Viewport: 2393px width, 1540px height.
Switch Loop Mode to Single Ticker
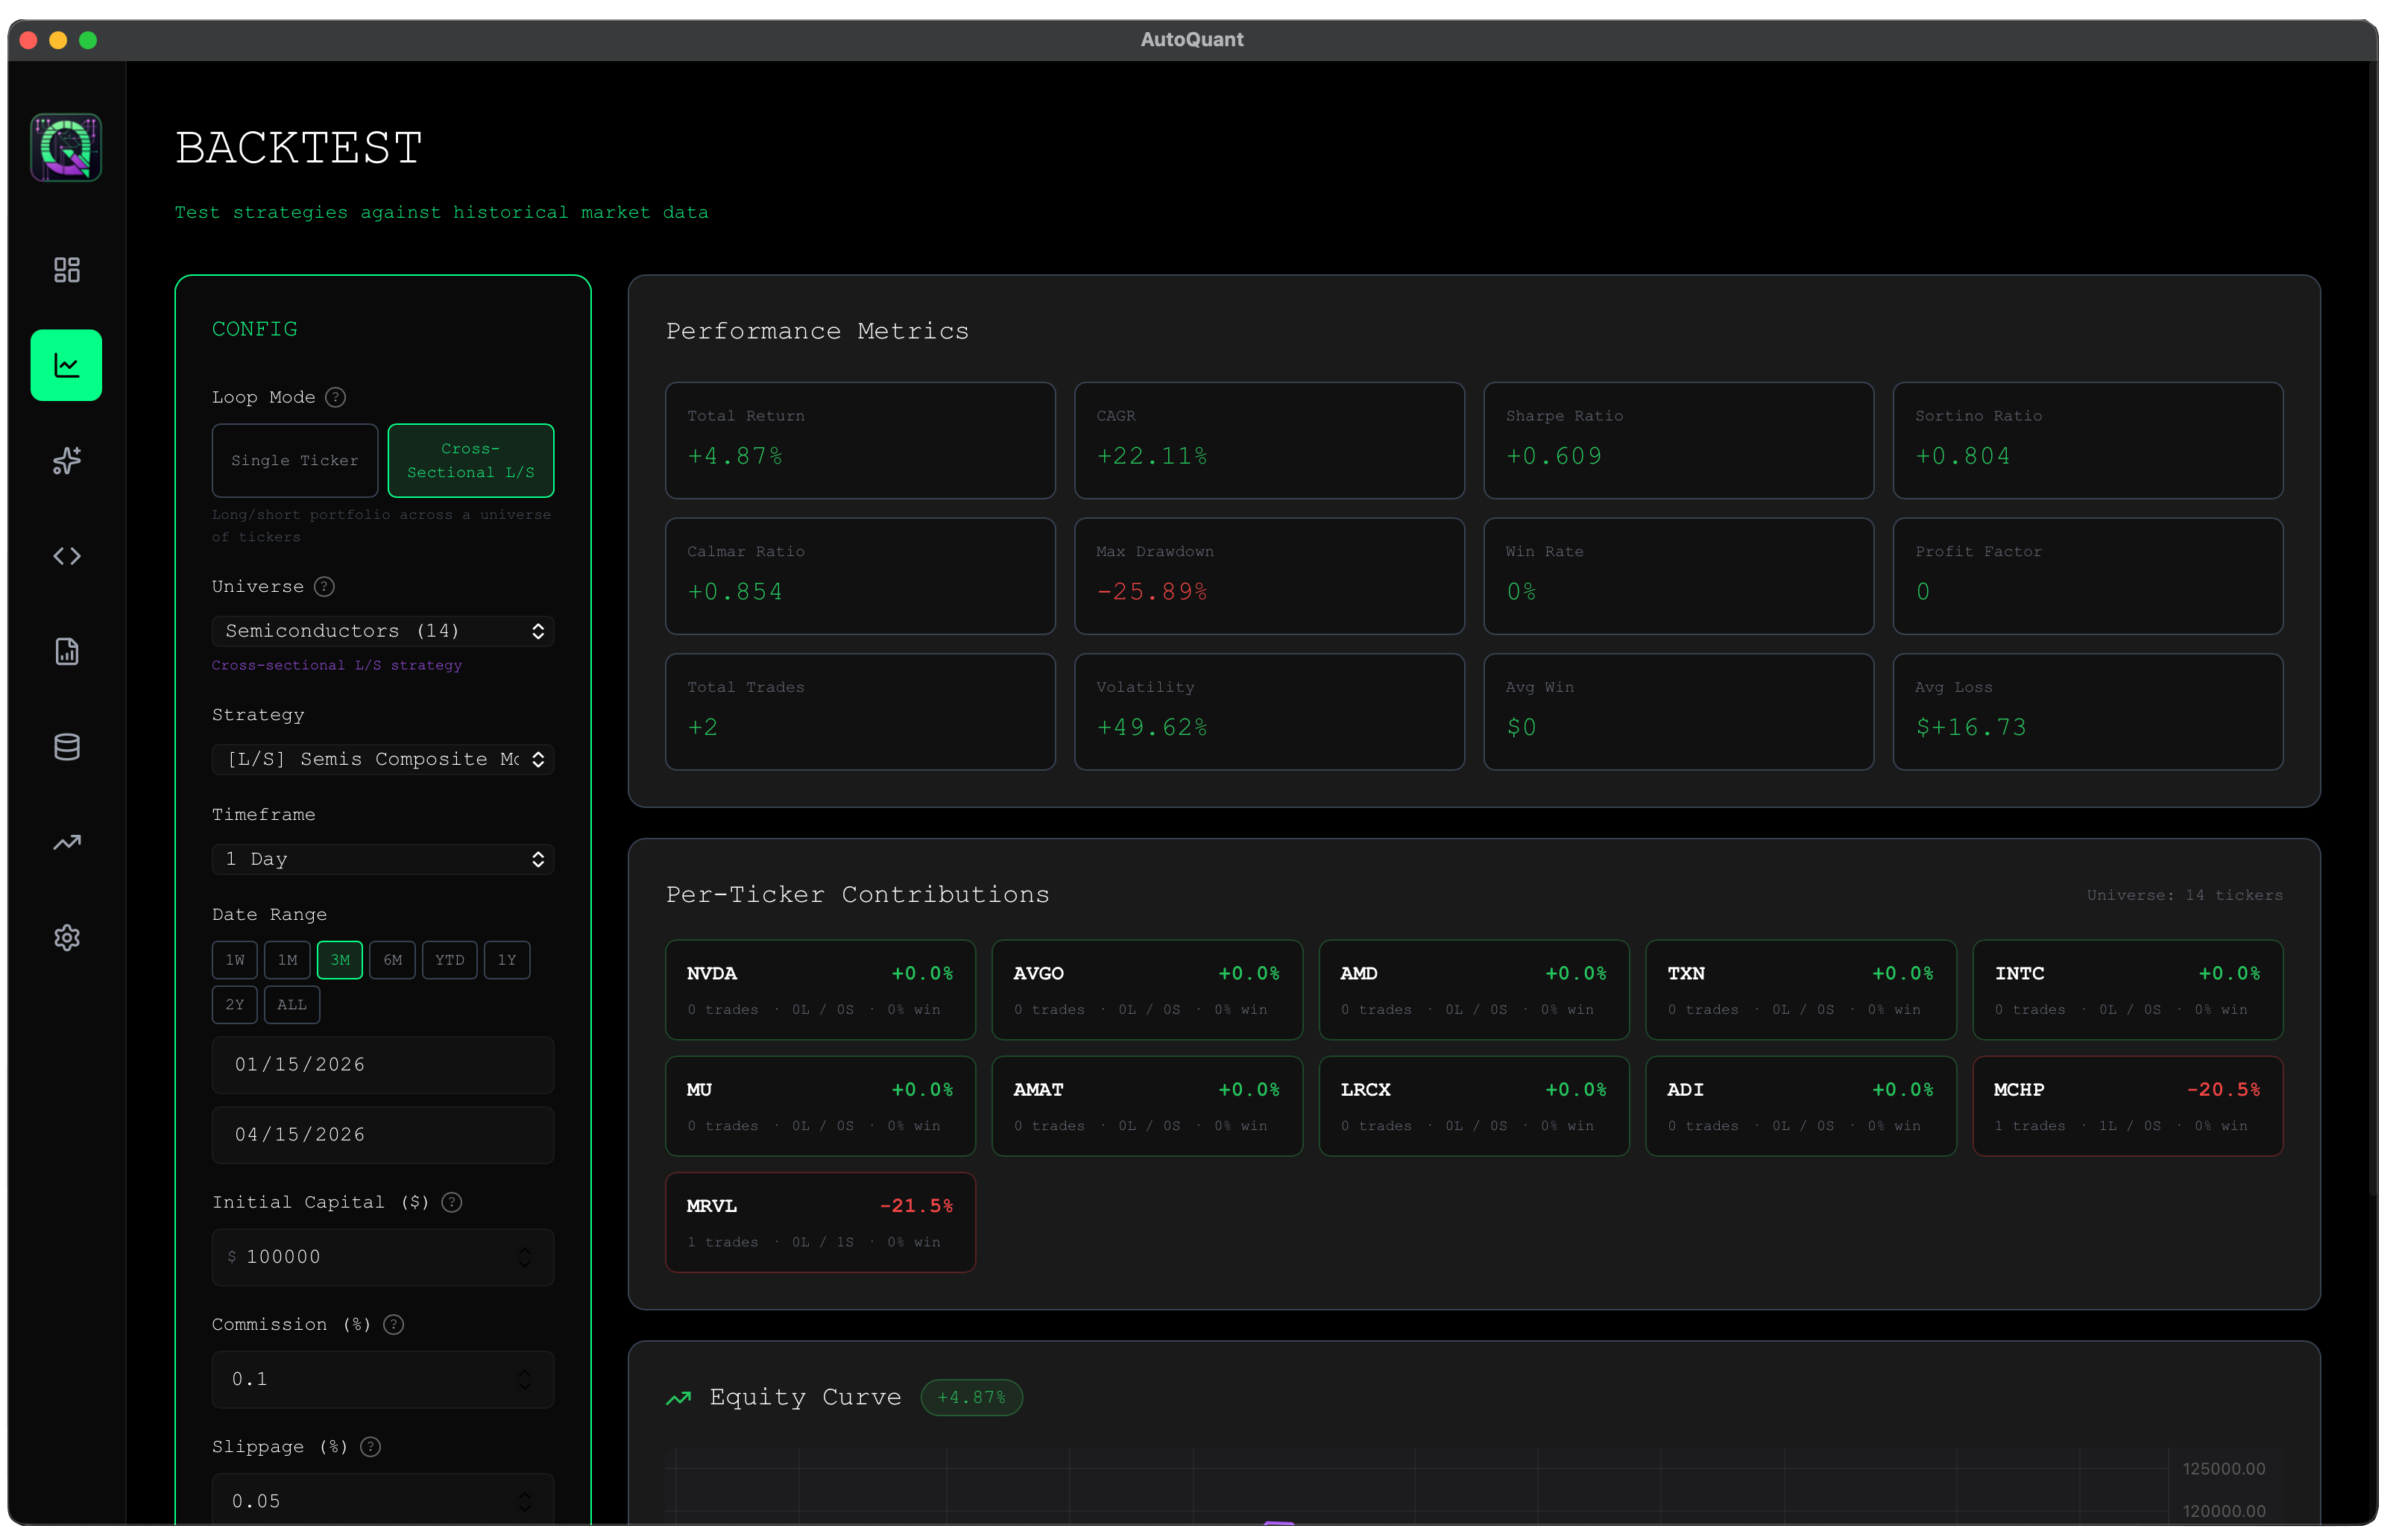pos(295,460)
